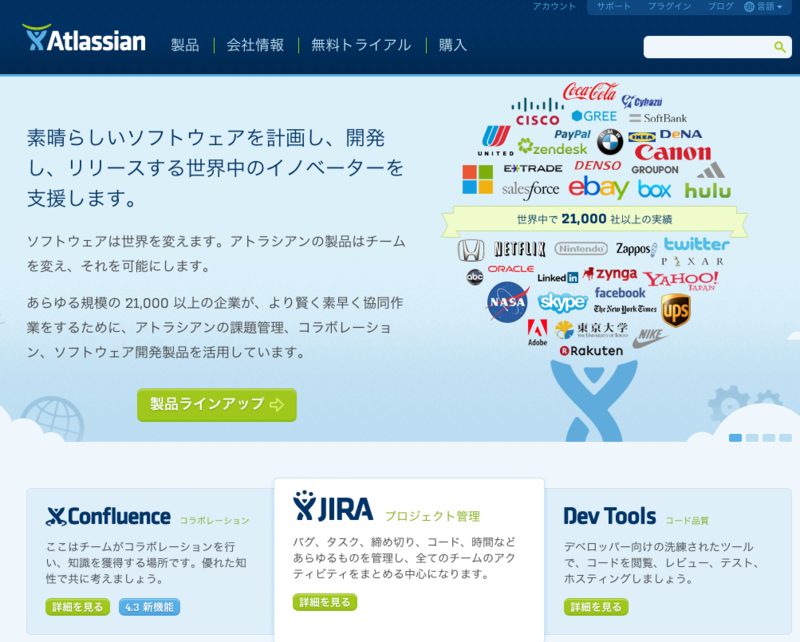Click the Coca-Cola logo
Image resolution: width=800 pixels, height=642 pixels.
tap(590, 92)
